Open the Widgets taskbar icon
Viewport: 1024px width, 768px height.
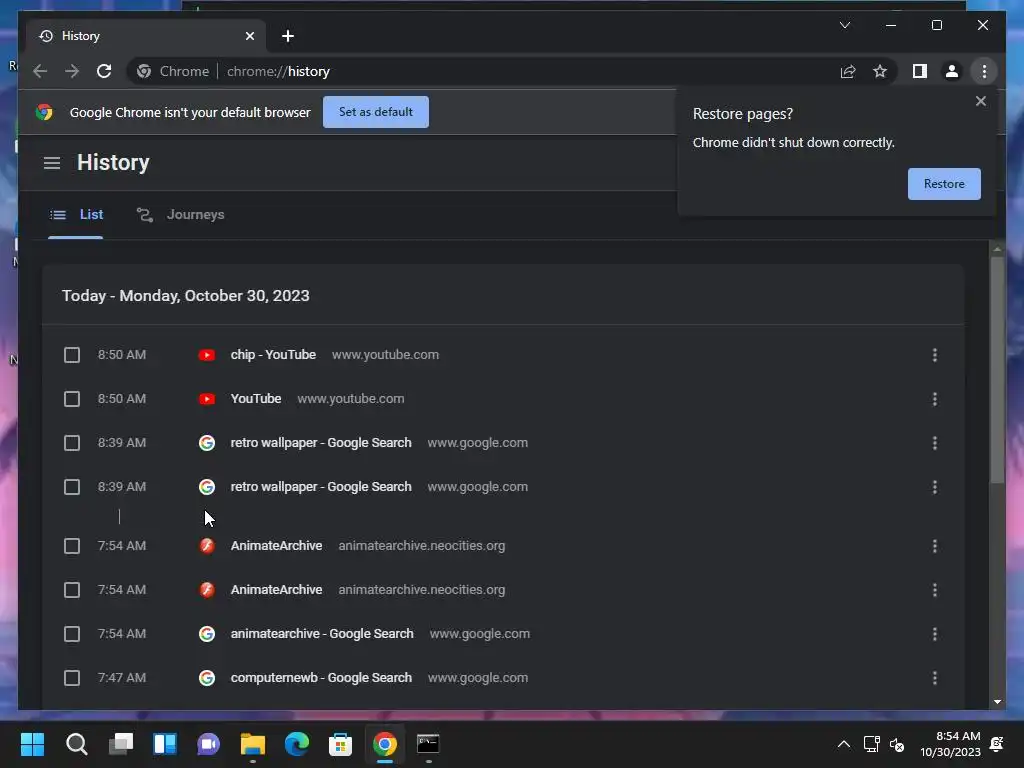pyautogui.click(x=165, y=744)
